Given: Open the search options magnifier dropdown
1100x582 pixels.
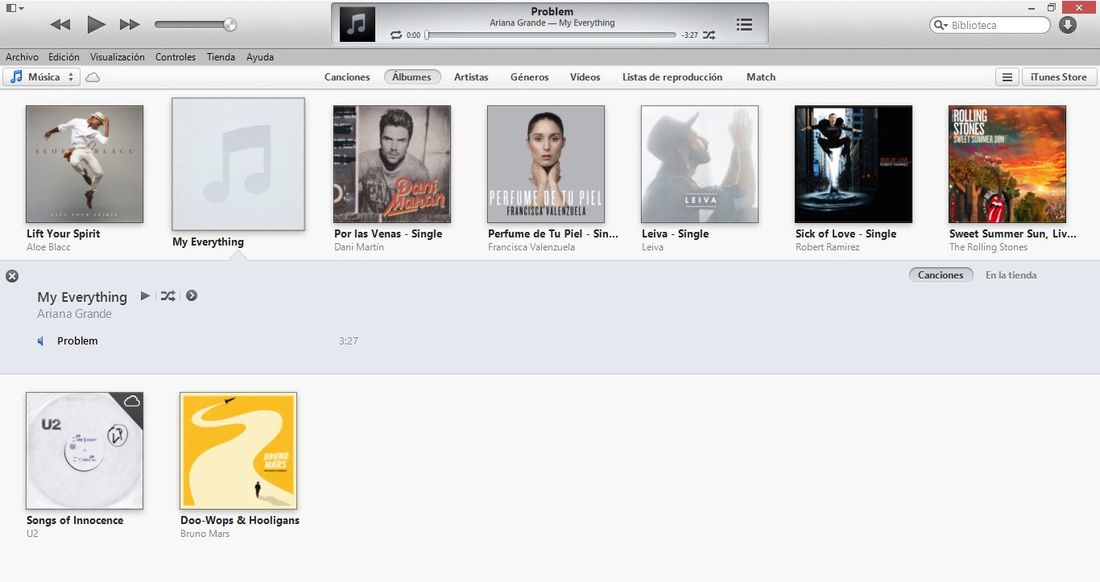Looking at the screenshot, I should point(940,25).
